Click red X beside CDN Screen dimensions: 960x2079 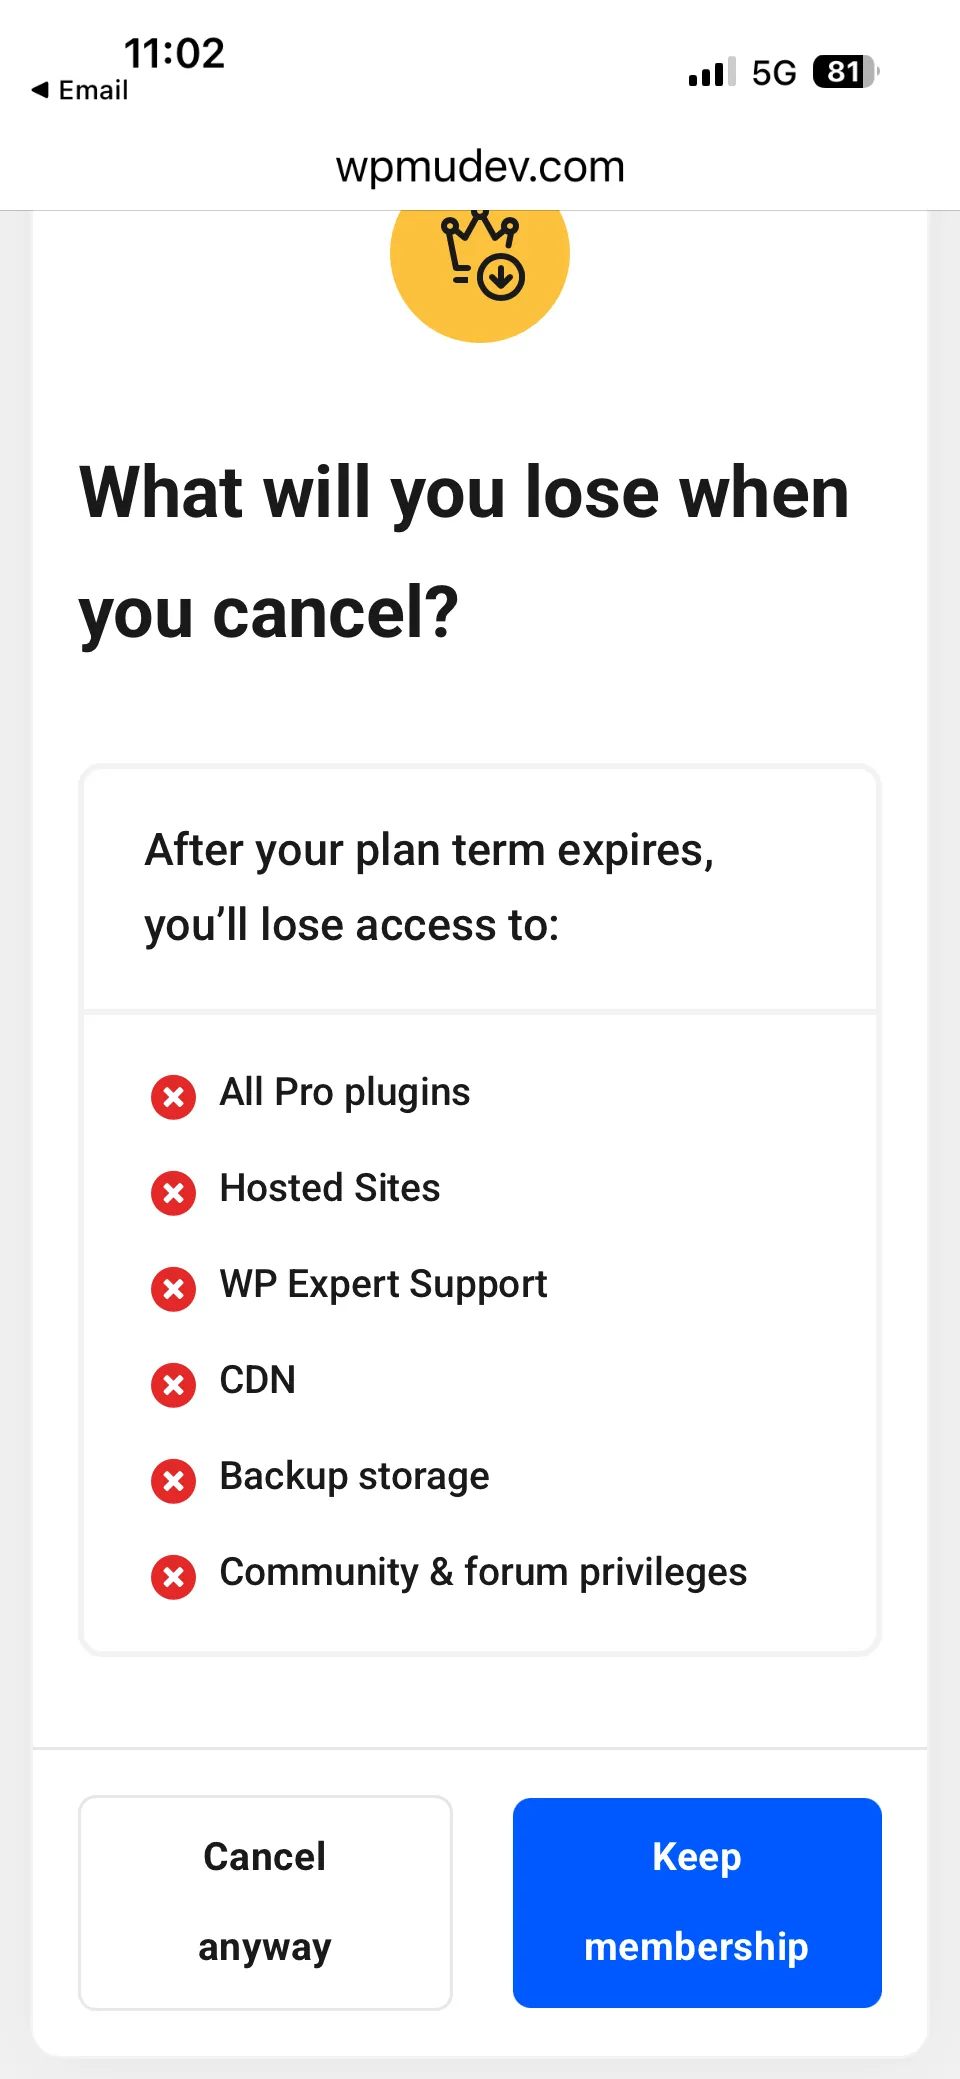tap(173, 1385)
